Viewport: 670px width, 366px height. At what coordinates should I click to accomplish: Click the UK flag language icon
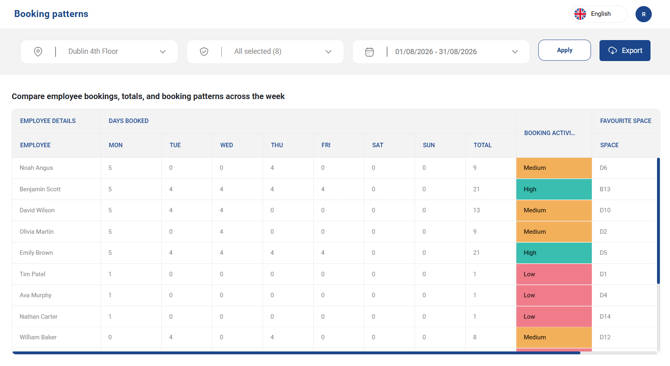pos(580,14)
